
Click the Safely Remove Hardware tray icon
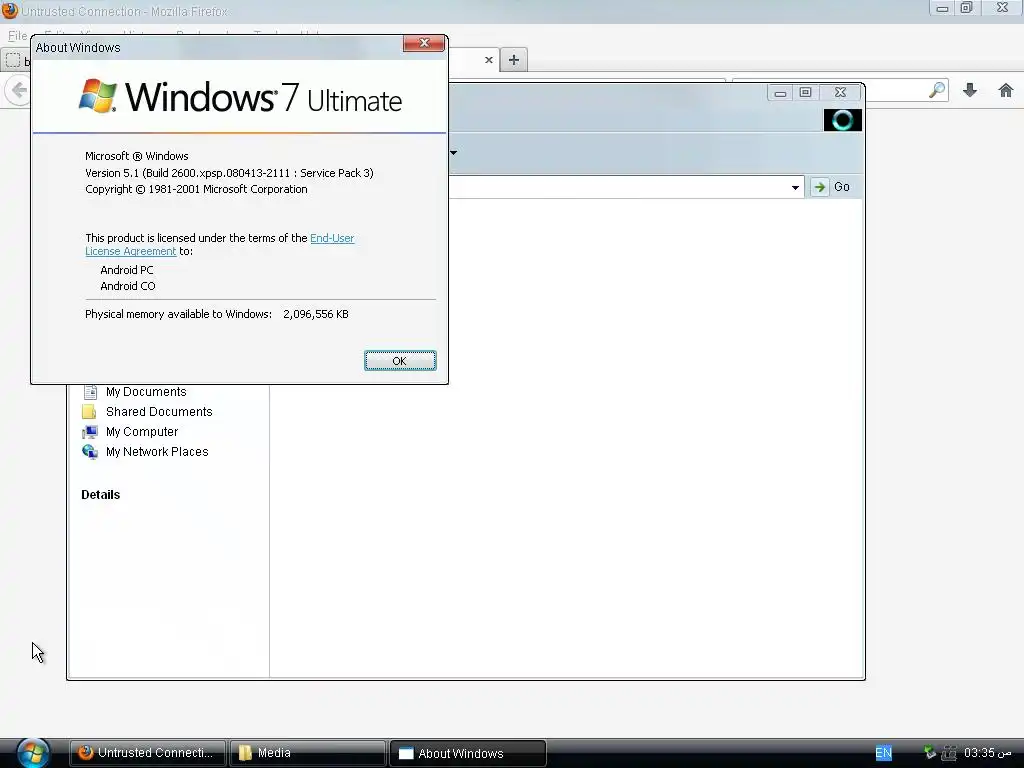(x=930, y=753)
